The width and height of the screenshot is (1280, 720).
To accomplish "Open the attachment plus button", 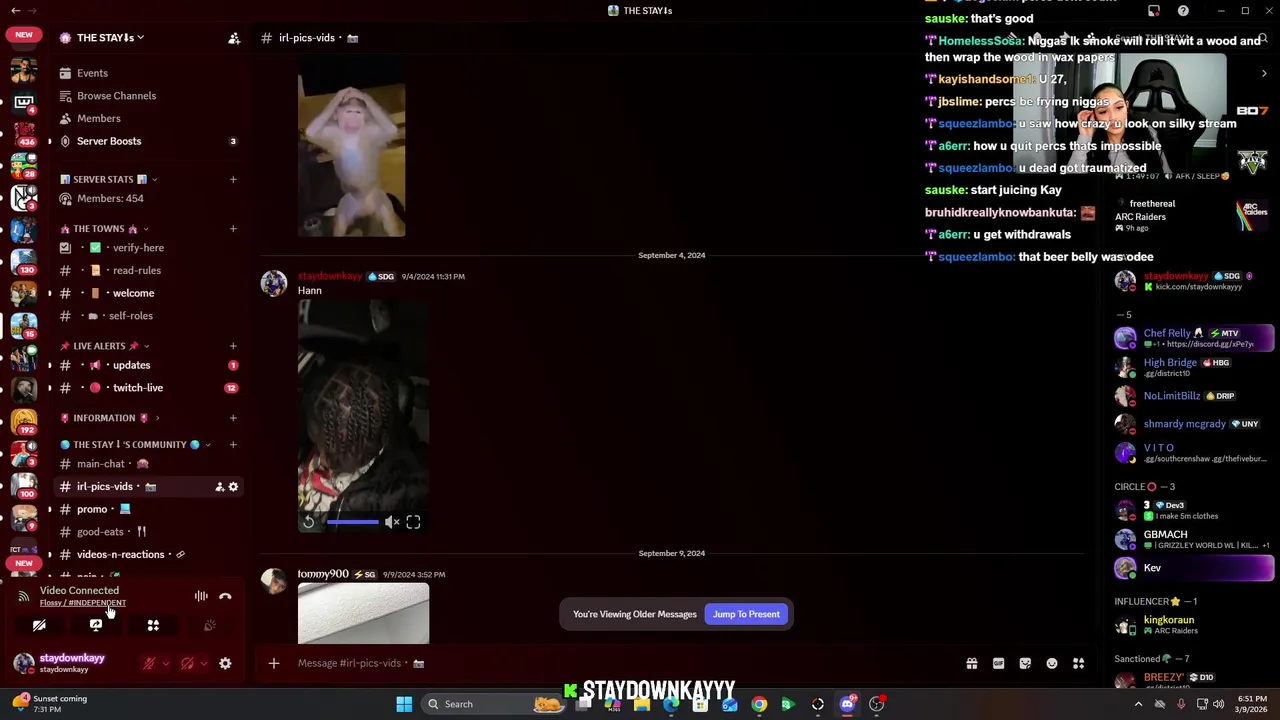I will (273, 664).
